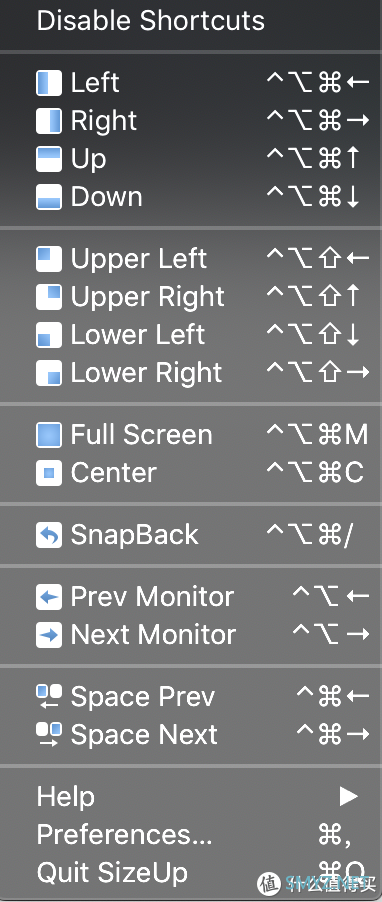Click the Center window icon
Image resolution: width=382 pixels, height=902 pixels.
[49, 473]
